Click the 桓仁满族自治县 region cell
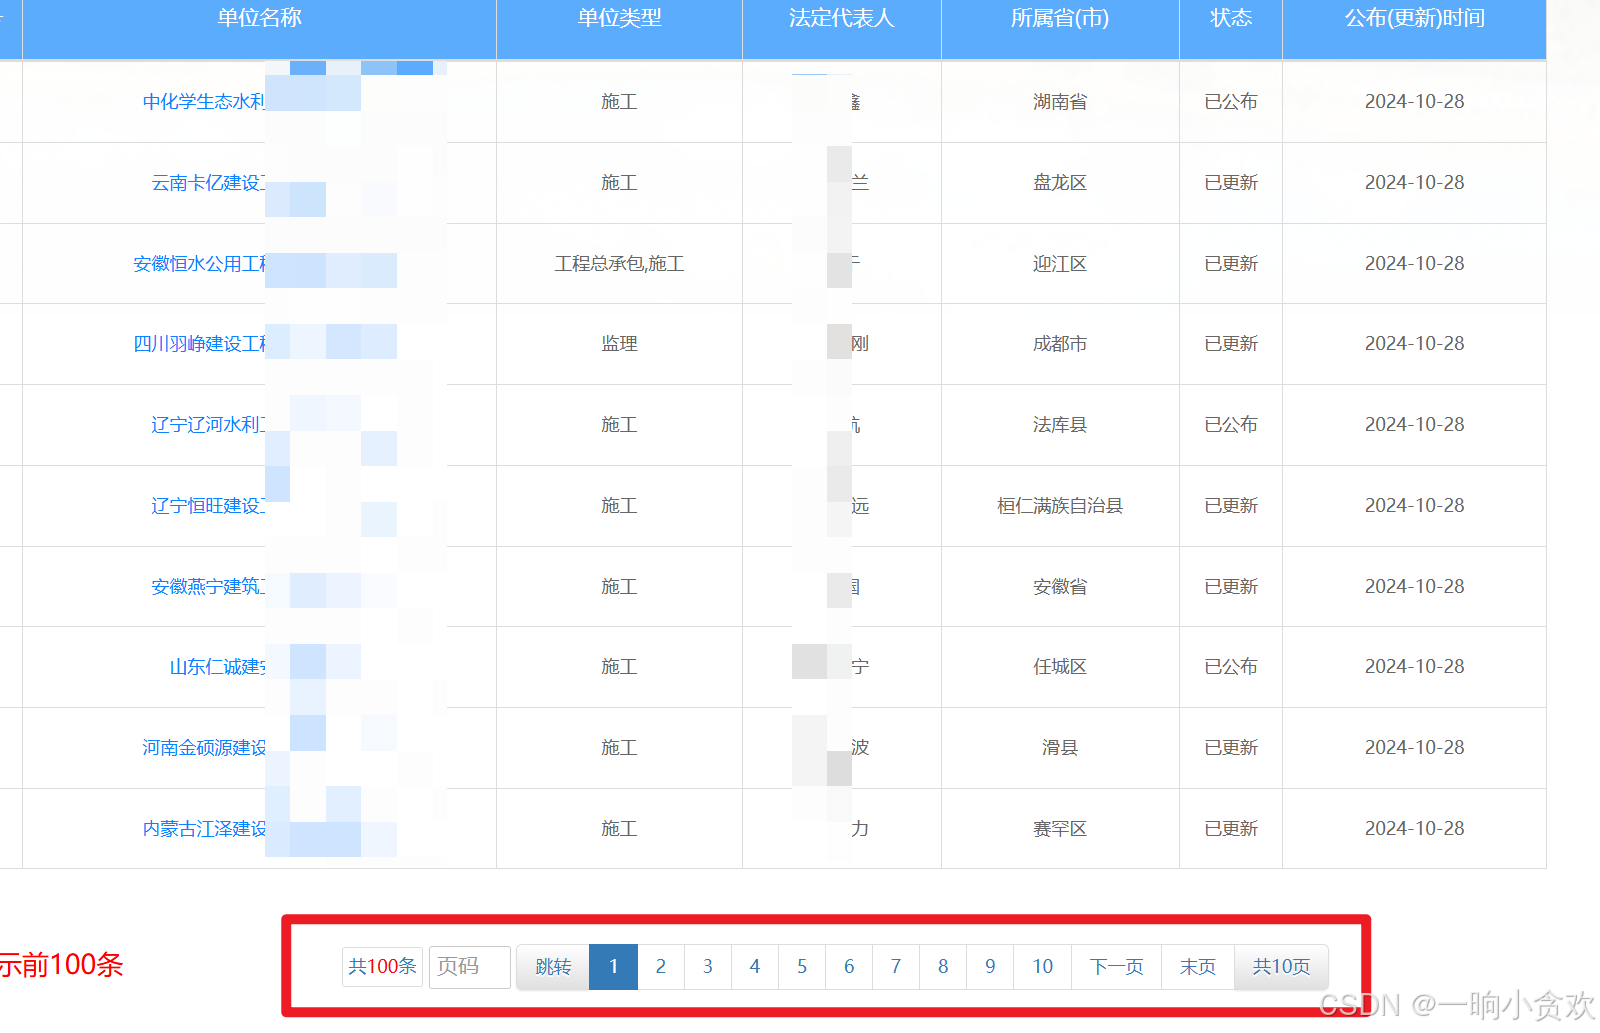The height and width of the screenshot is (1033, 1600). pos(1060,506)
